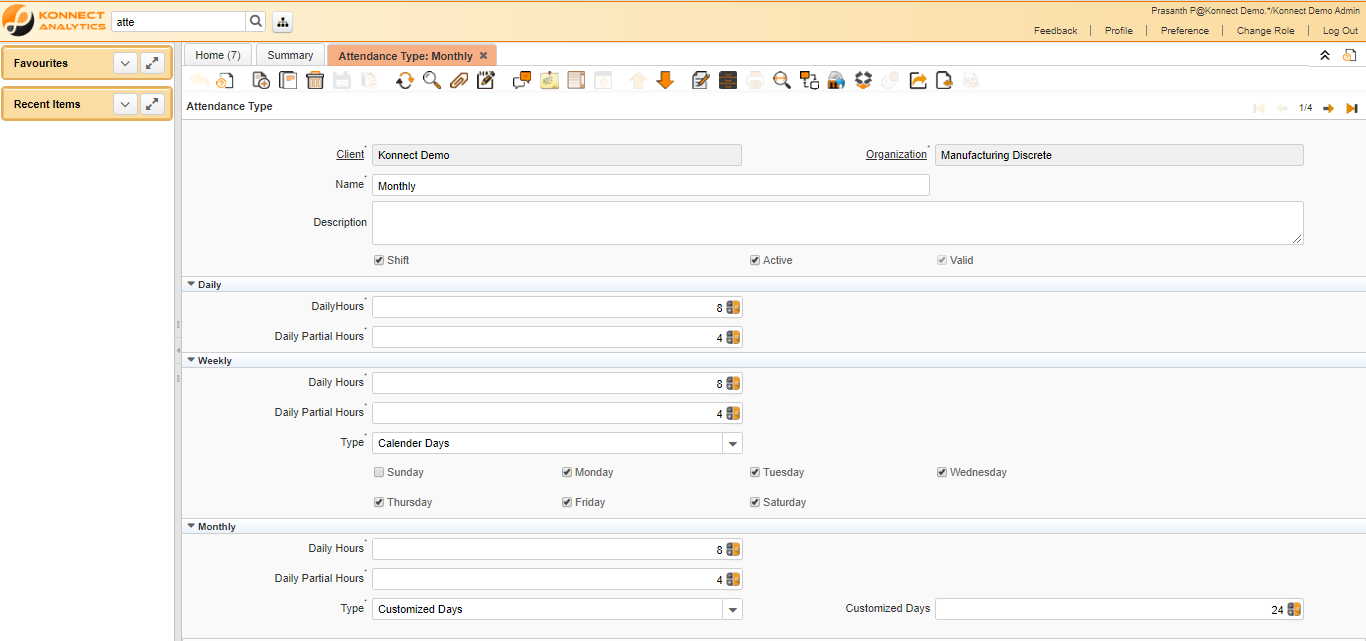Click the zoom across magnifier icon
1366x641 pixels.
coord(782,80)
